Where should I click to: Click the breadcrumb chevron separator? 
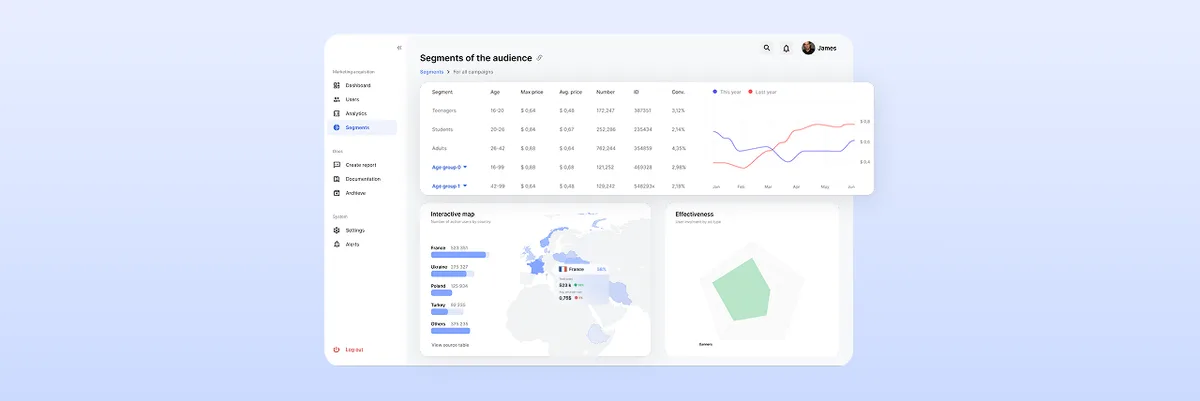448,72
